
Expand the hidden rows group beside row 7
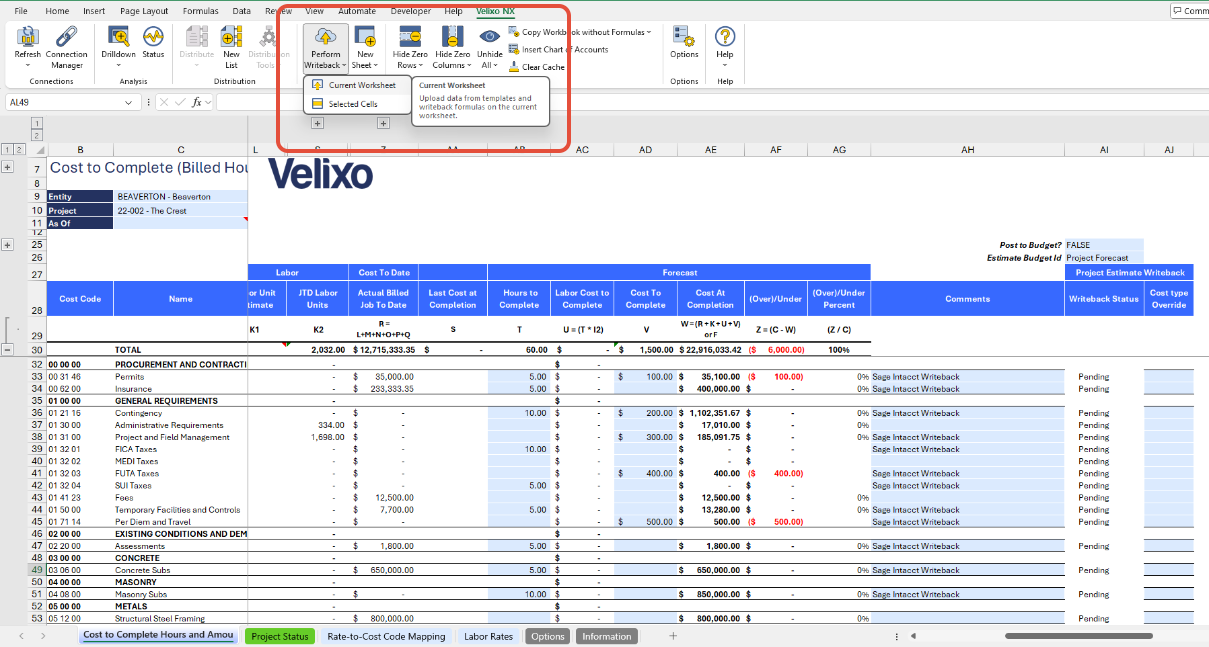(8, 167)
